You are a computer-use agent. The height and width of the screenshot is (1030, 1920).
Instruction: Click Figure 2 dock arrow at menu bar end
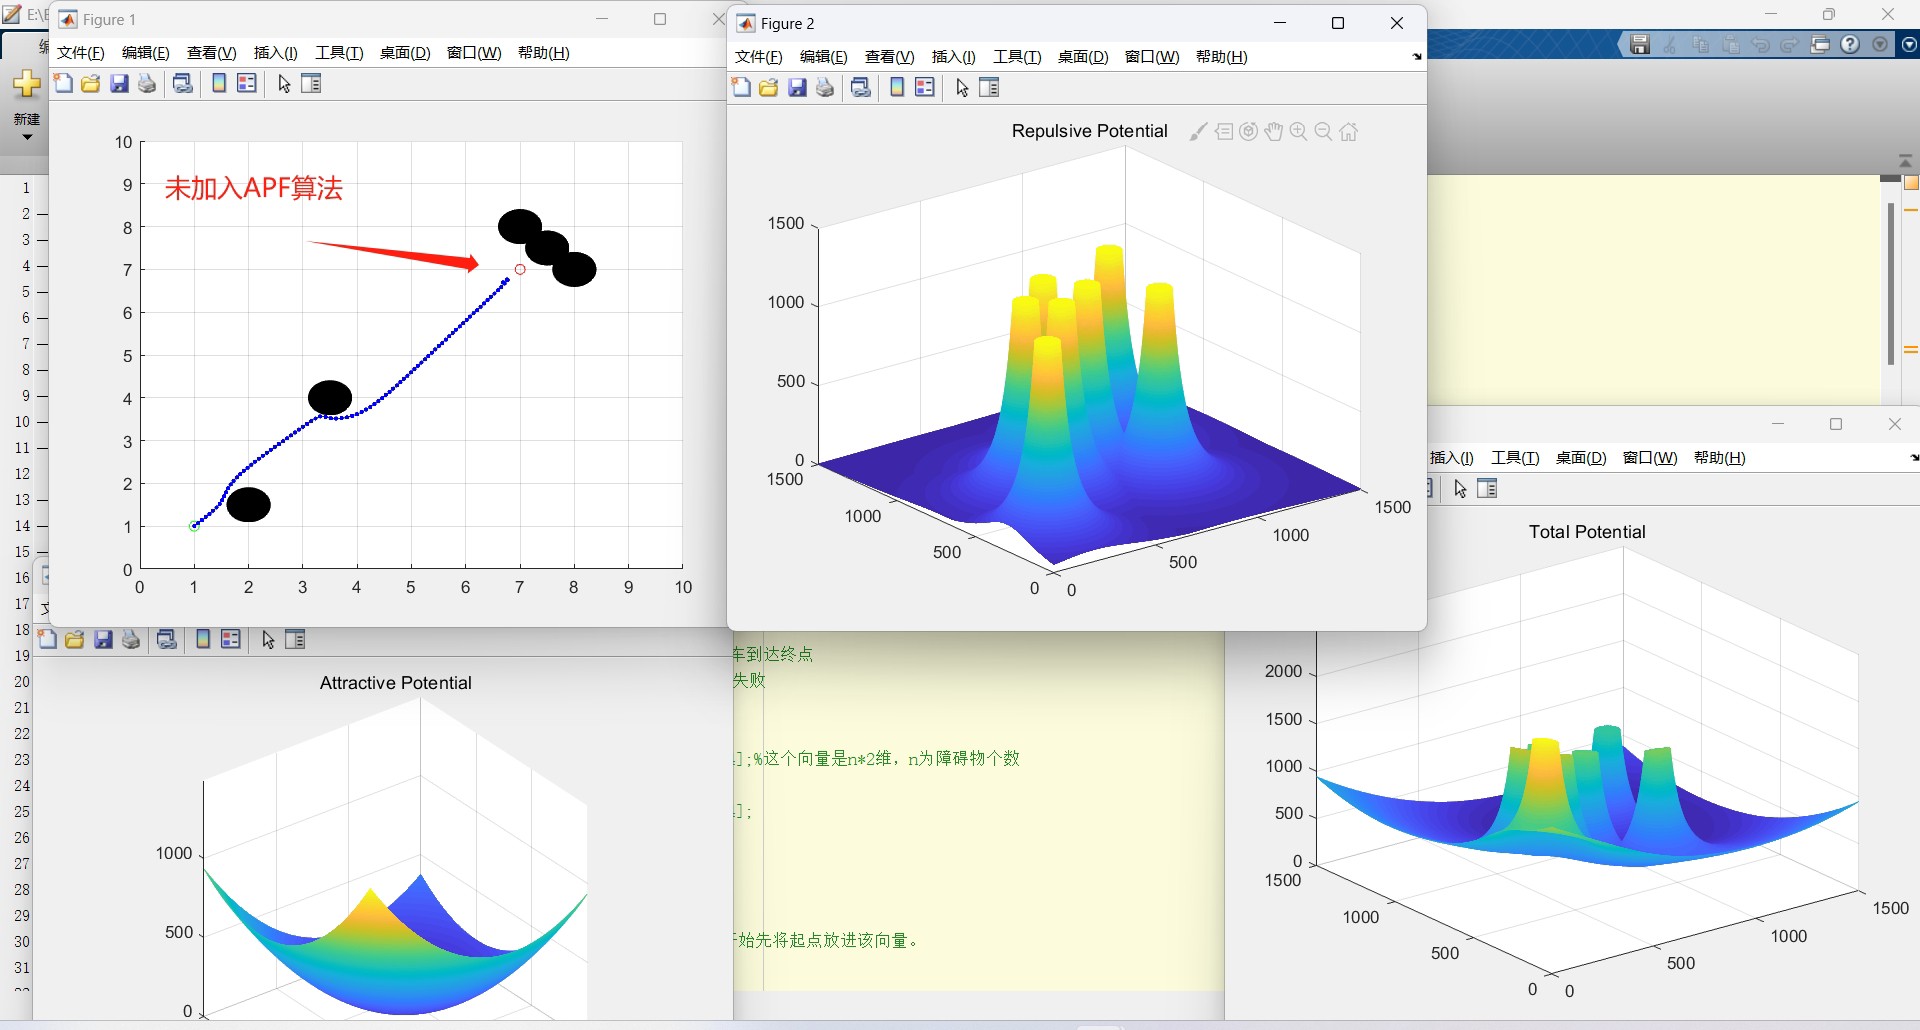point(1416,57)
